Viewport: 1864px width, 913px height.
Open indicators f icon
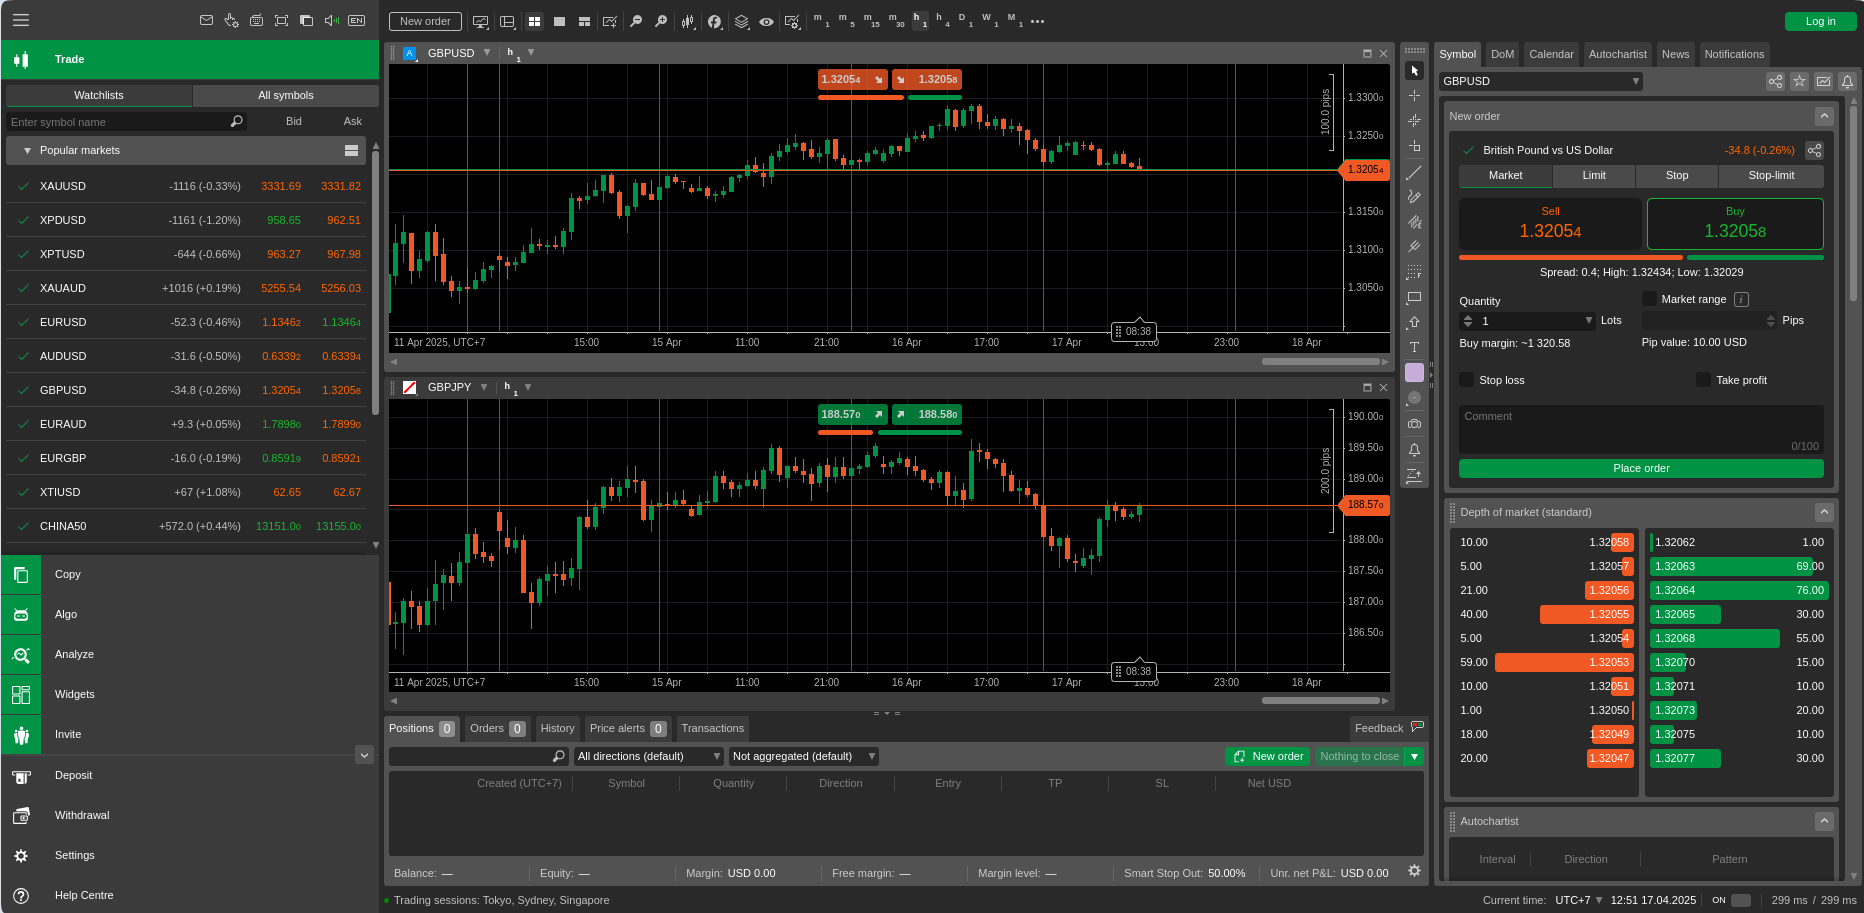[714, 21]
